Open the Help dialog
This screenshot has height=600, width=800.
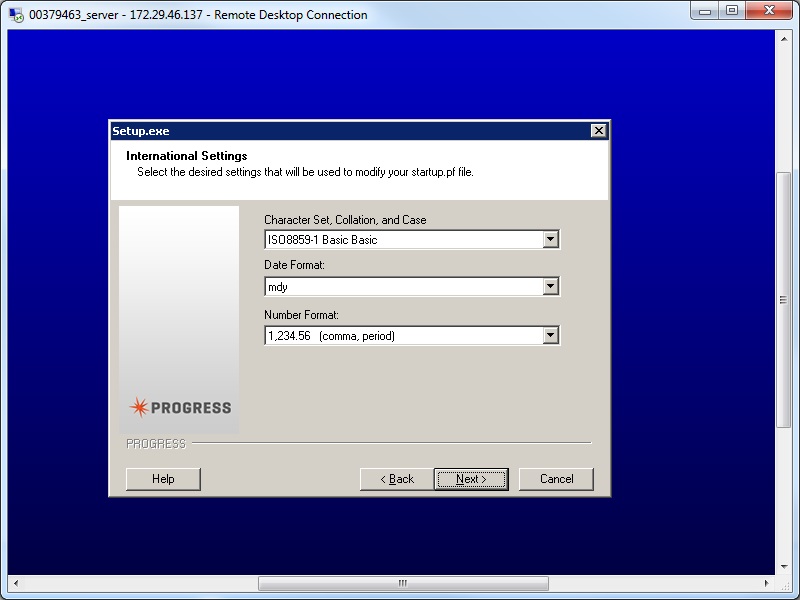click(x=163, y=479)
